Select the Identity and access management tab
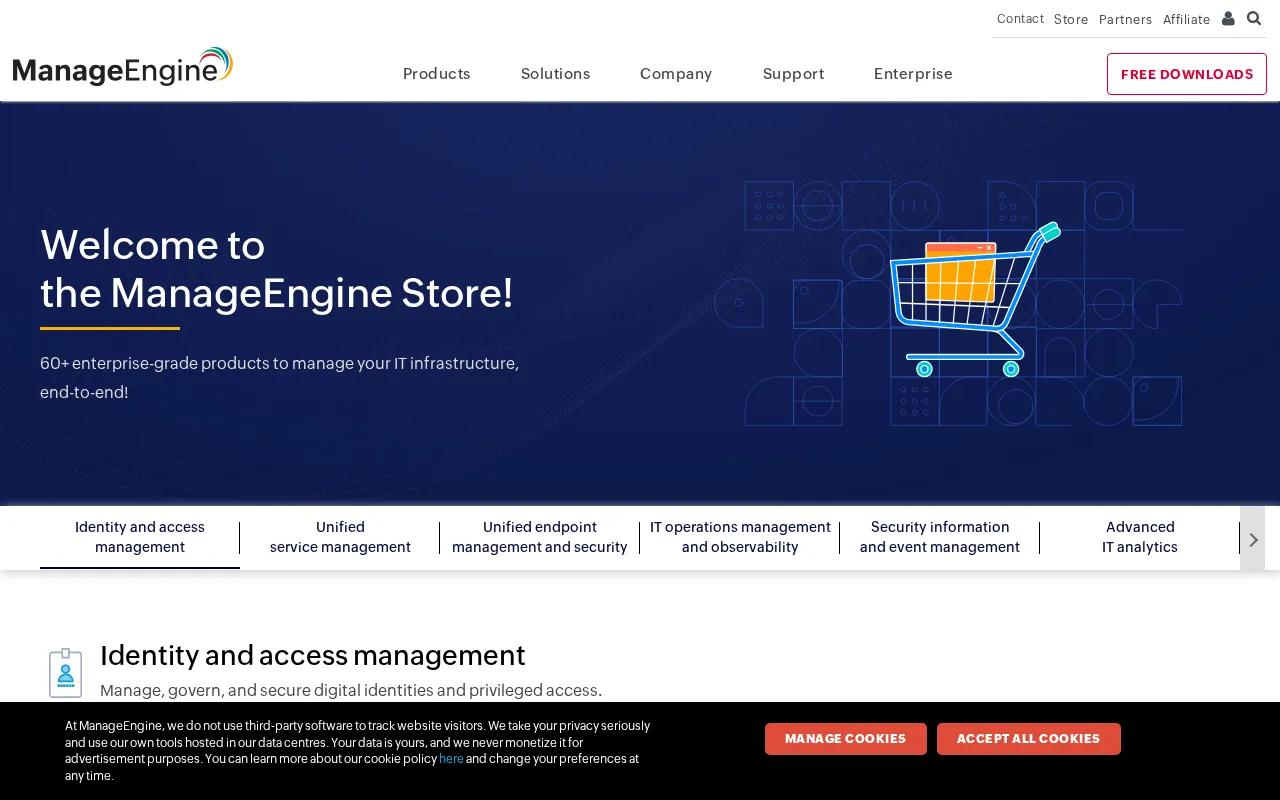Image resolution: width=1280 pixels, height=800 pixels. [140, 537]
